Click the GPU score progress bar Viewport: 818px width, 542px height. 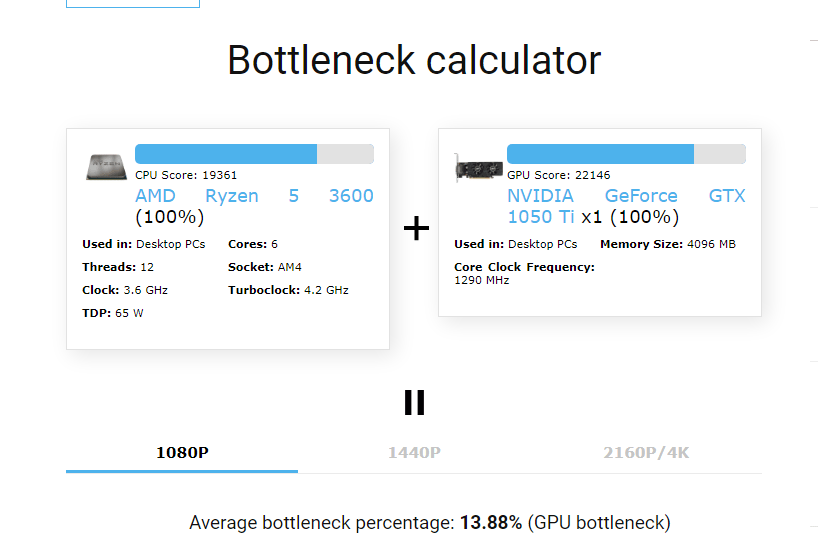coord(626,154)
